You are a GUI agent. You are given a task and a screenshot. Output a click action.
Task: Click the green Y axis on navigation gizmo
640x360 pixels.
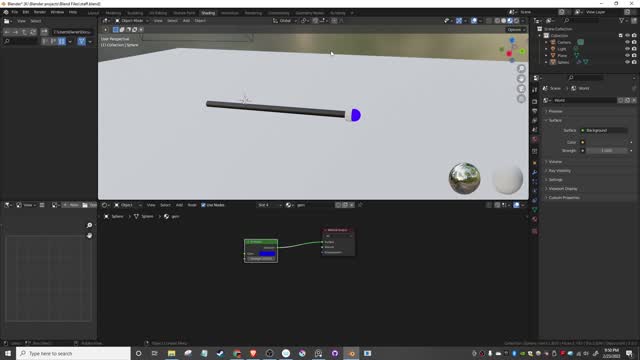[522, 51]
